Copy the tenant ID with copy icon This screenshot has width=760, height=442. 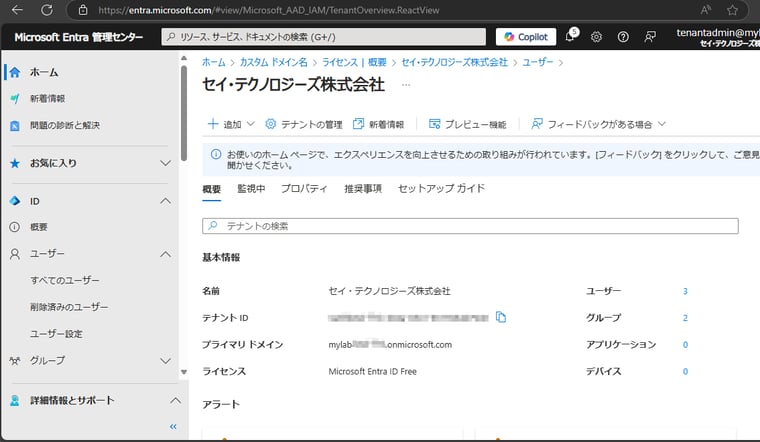click(x=501, y=317)
